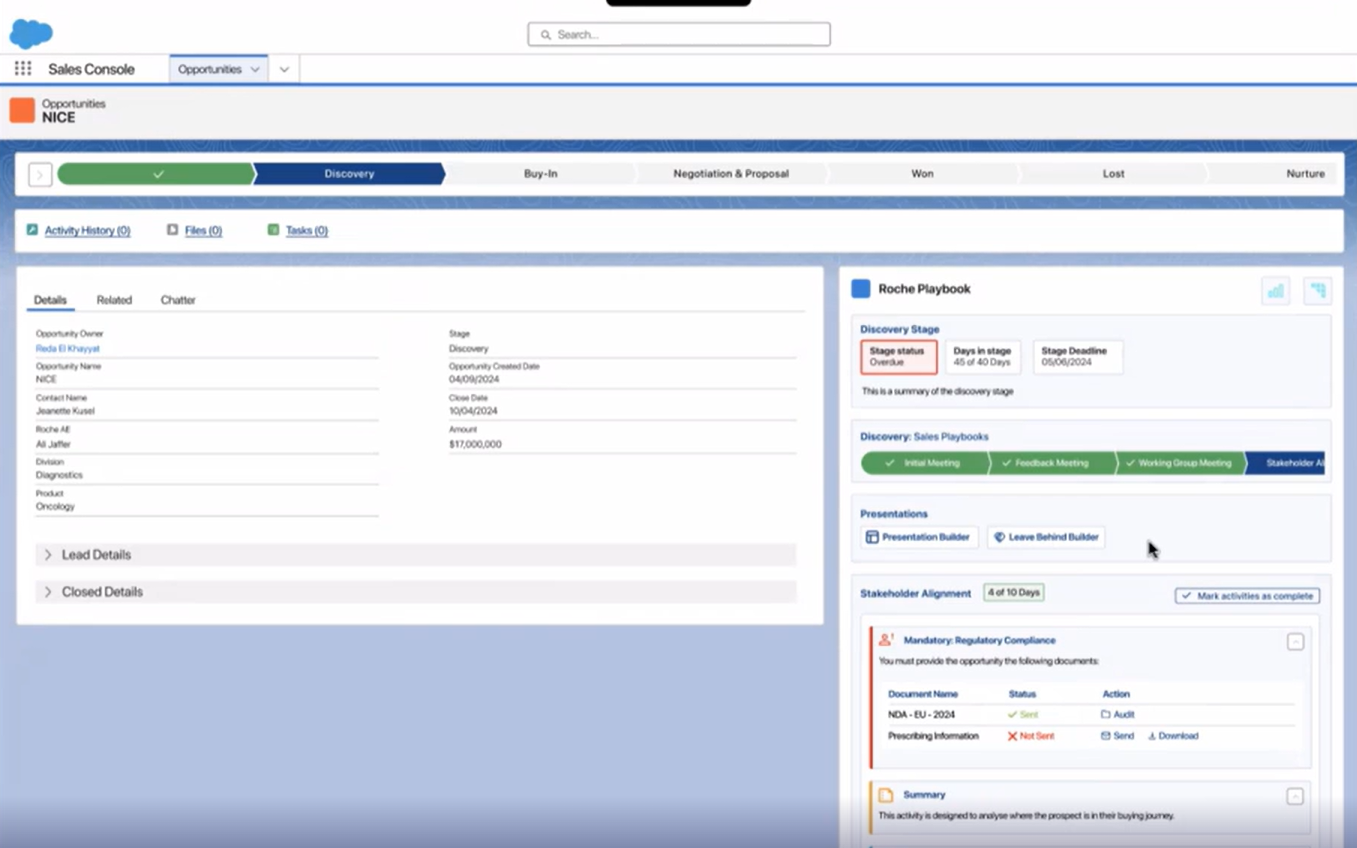Collapse the Mandatory Regulatory Compliance card
The height and width of the screenshot is (848, 1357).
coord(1295,642)
